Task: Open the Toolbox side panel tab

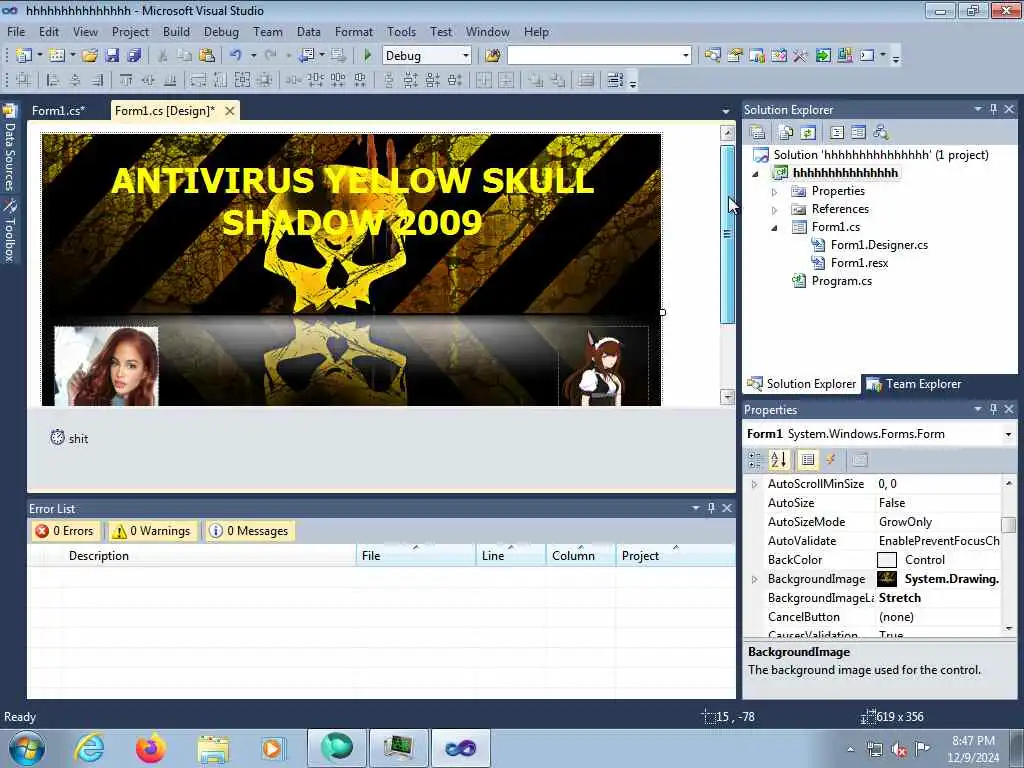Action: click(10, 230)
